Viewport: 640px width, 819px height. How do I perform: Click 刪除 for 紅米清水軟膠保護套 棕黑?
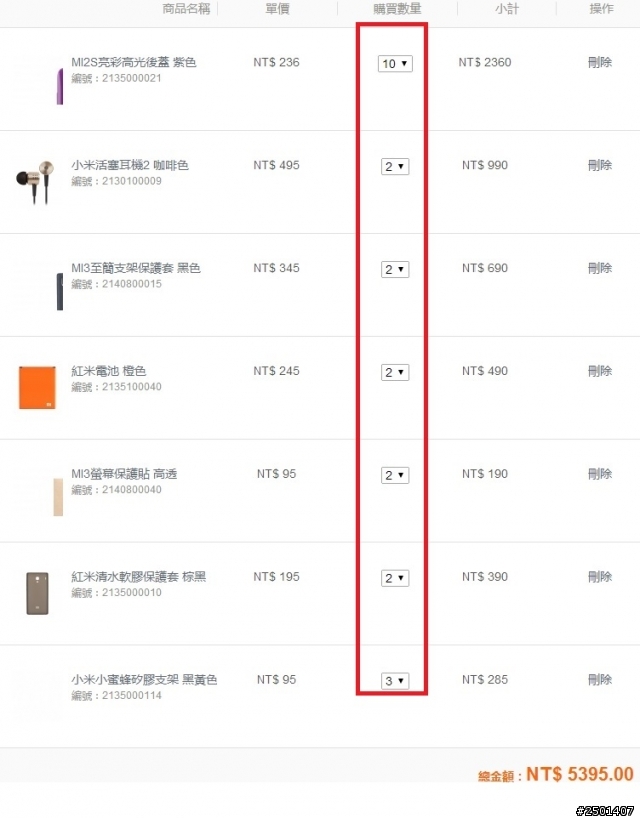click(600, 577)
